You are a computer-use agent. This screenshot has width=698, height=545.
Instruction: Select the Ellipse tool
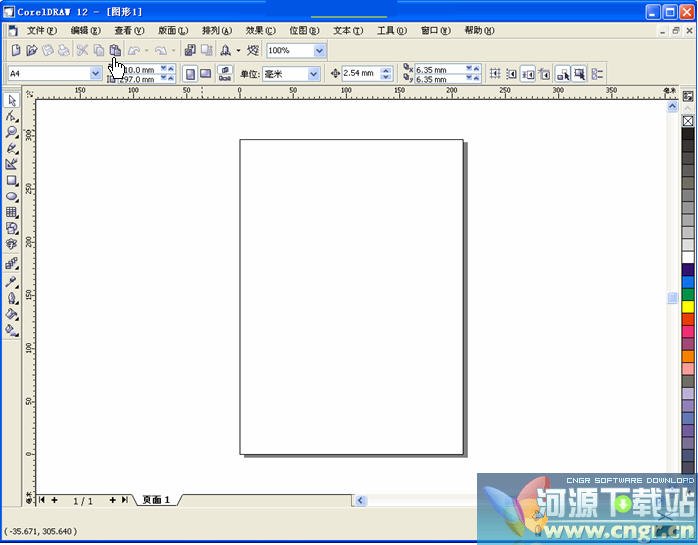[x=12, y=196]
